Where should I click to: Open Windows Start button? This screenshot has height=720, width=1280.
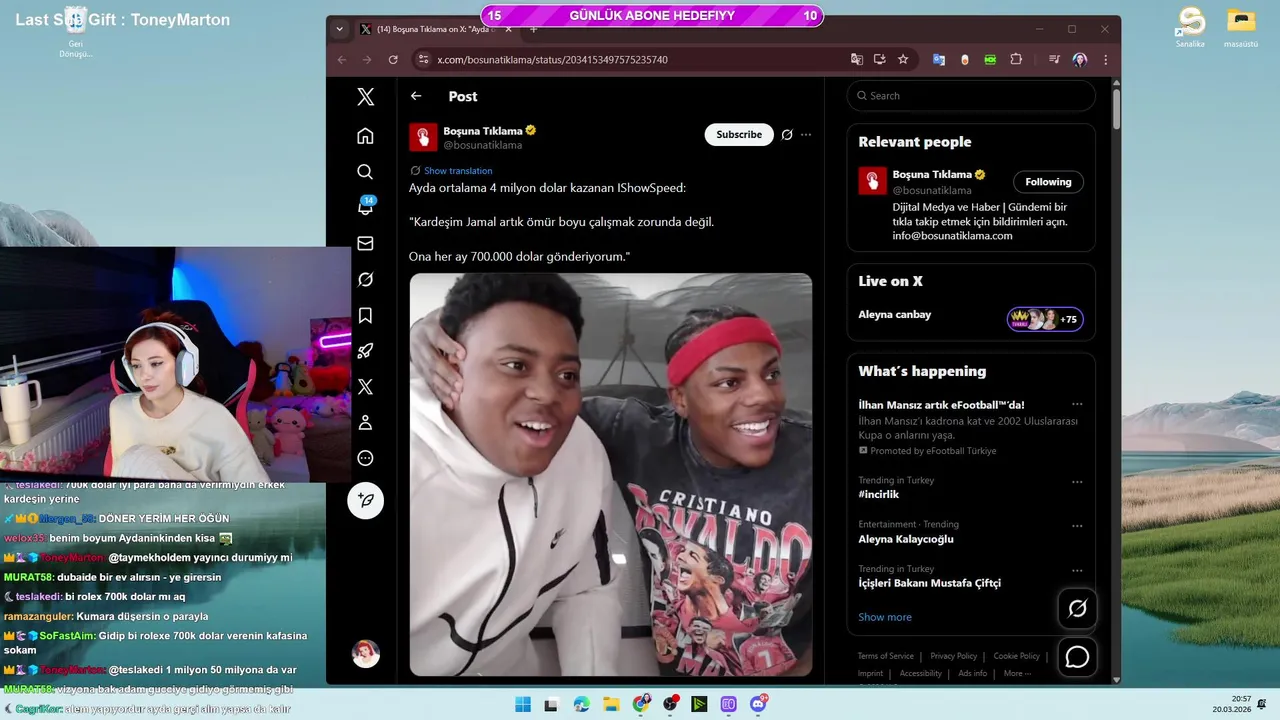523,704
